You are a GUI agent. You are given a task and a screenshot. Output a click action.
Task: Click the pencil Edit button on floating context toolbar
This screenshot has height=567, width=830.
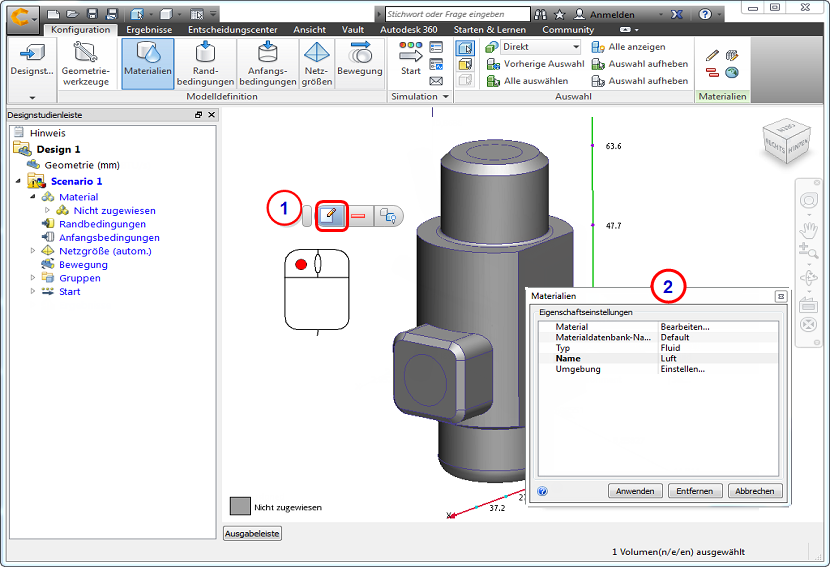(330, 216)
